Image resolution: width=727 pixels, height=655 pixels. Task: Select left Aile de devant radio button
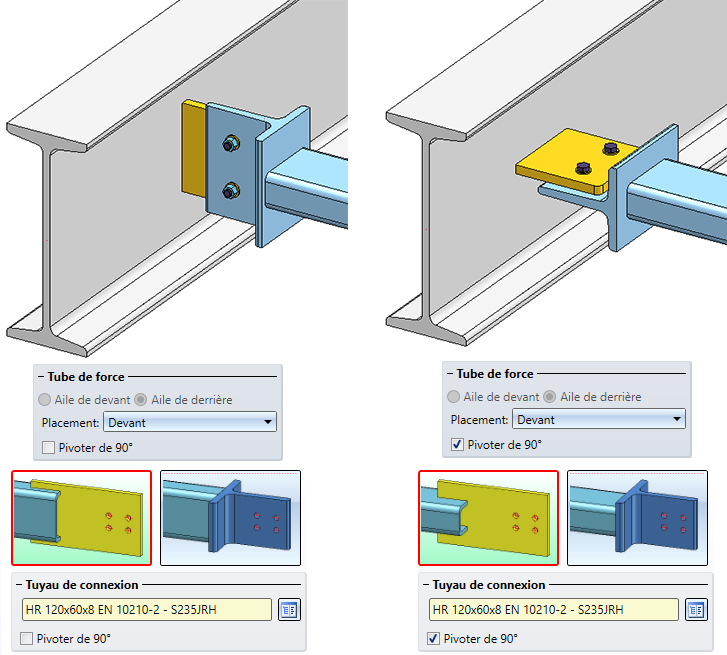pyautogui.click(x=45, y=400)
